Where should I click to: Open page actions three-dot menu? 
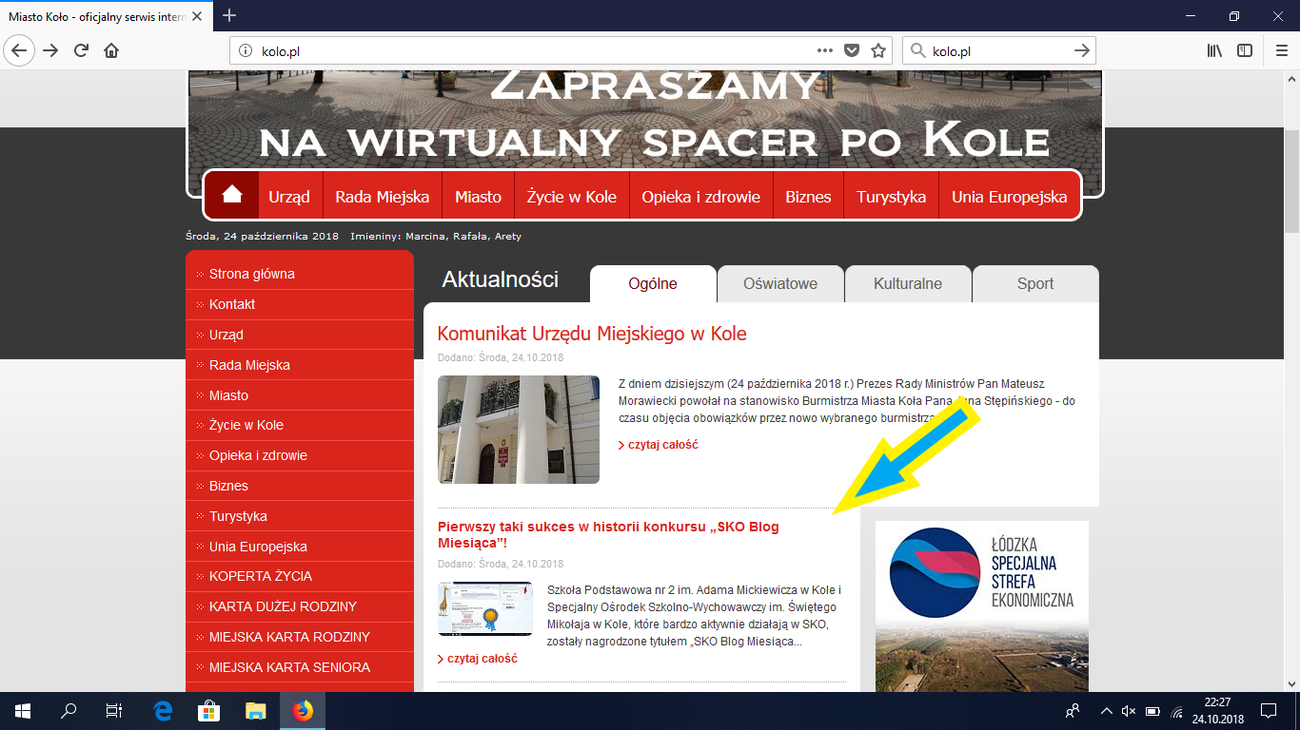[x=825, y=50]
